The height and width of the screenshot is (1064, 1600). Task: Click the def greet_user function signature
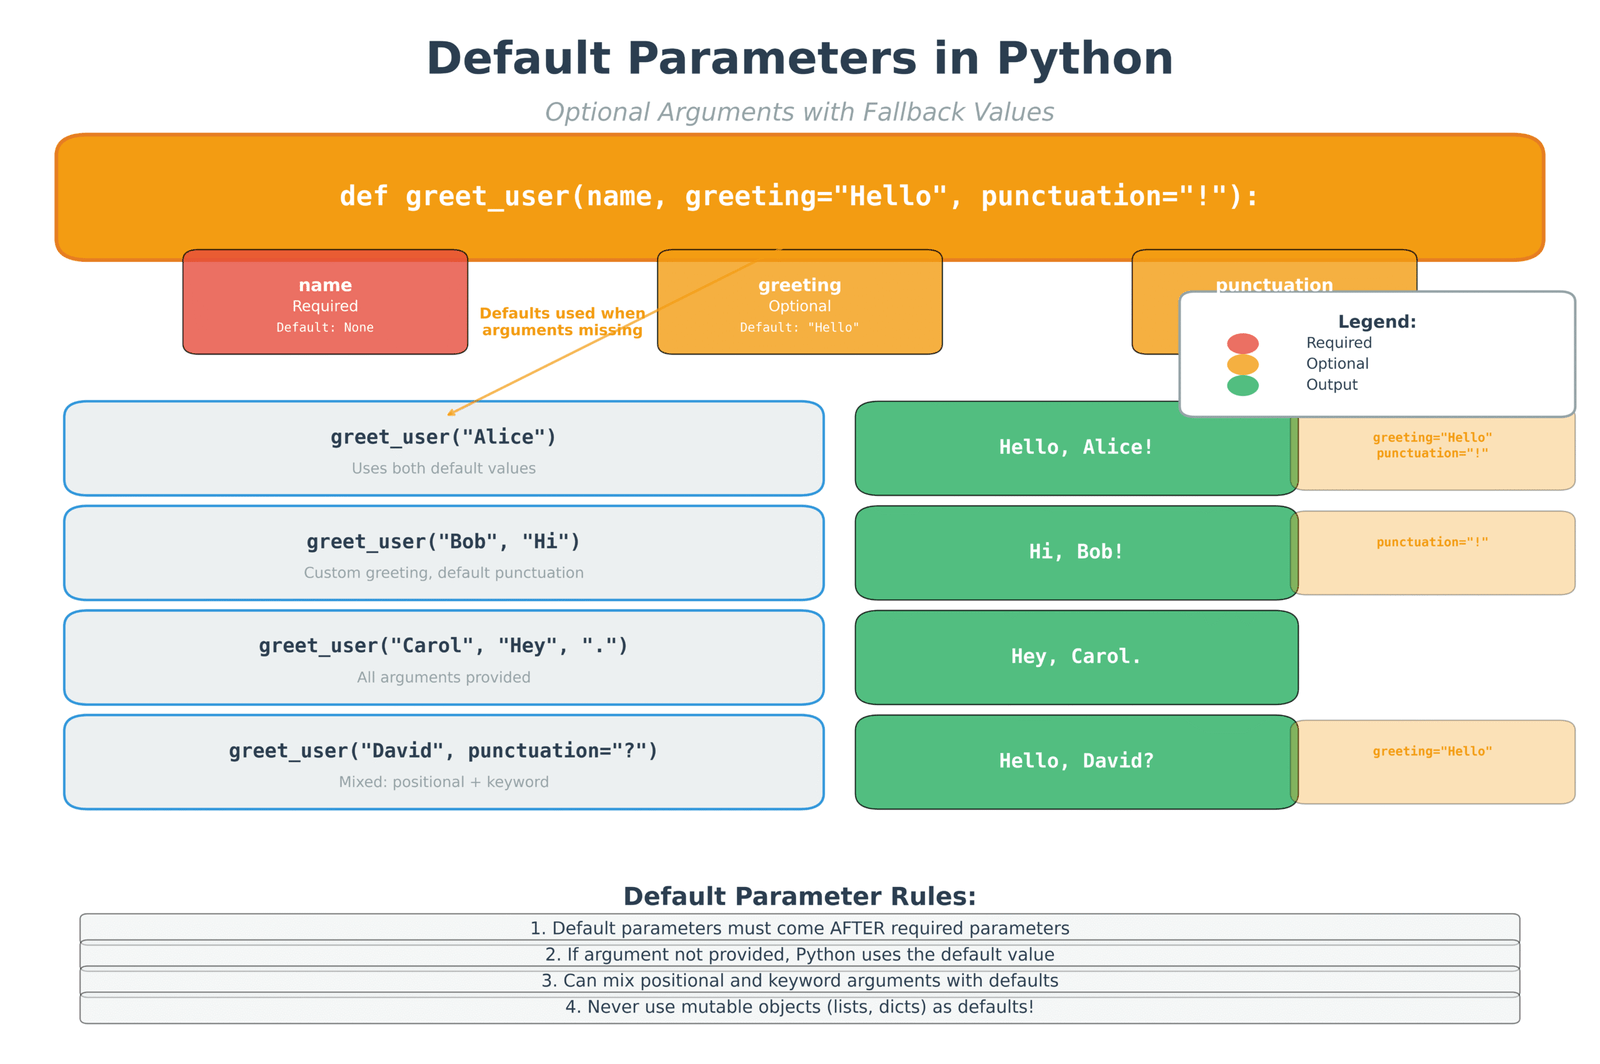click(x=799, y=196)
